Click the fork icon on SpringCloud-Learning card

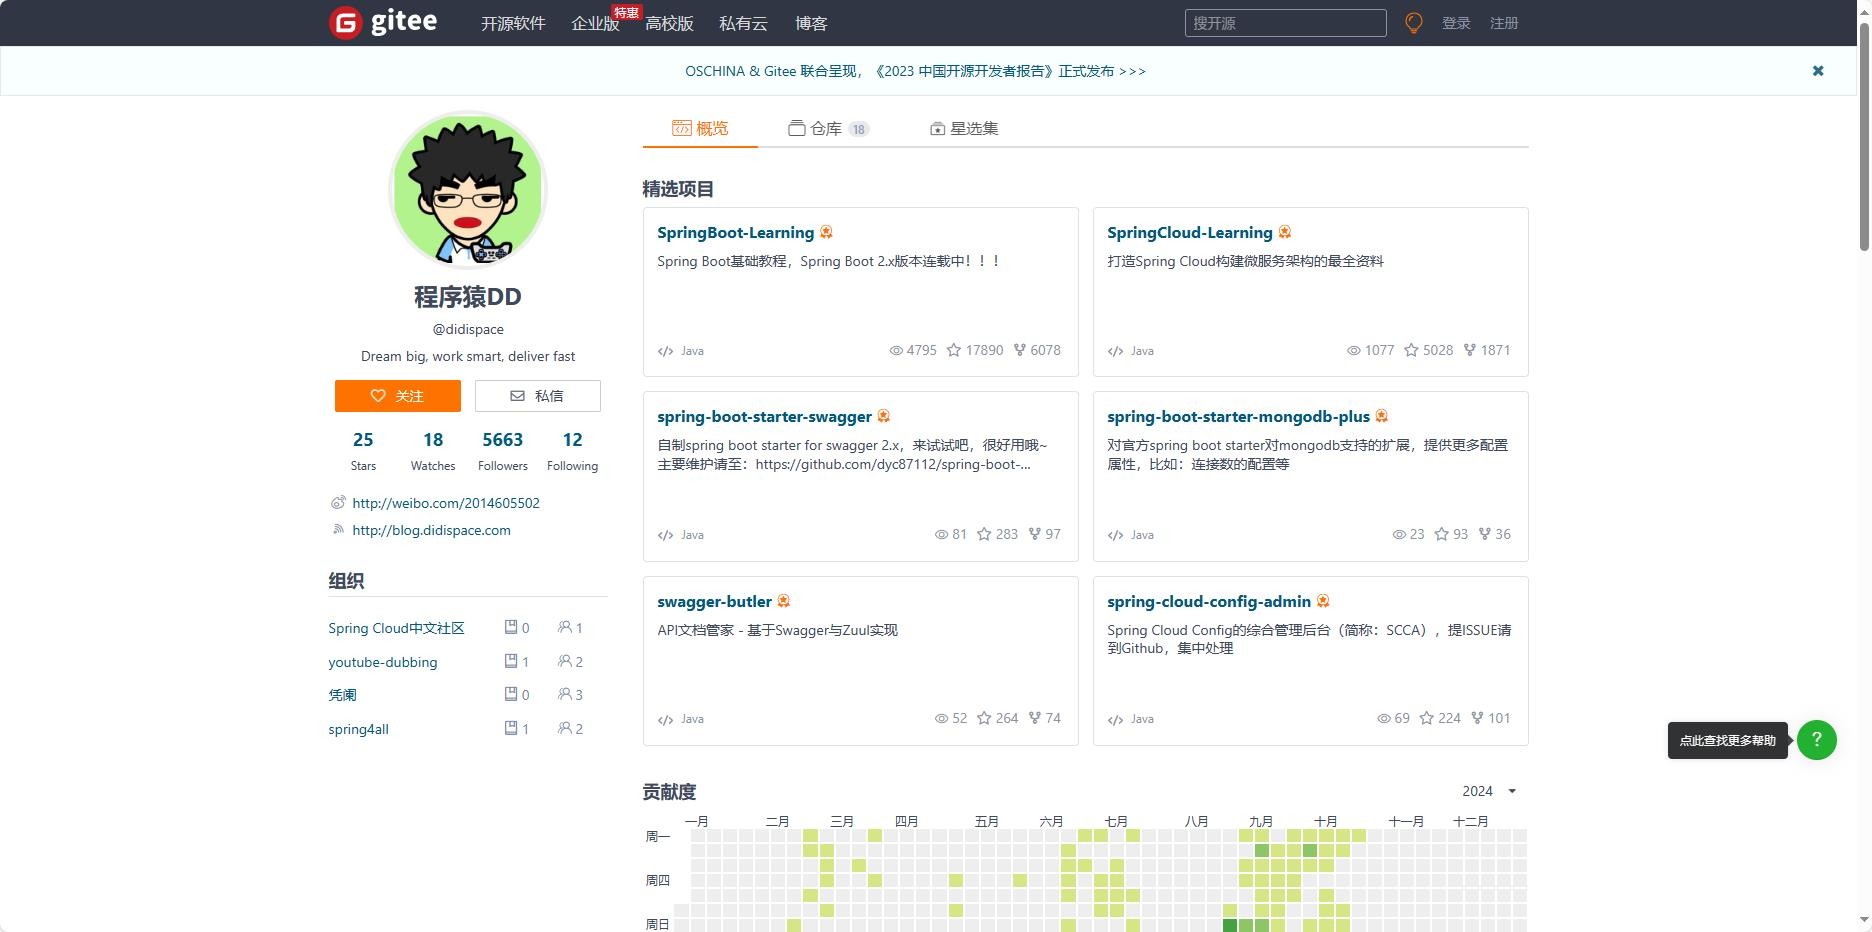pyautogui.click(x=1469, y=350)
